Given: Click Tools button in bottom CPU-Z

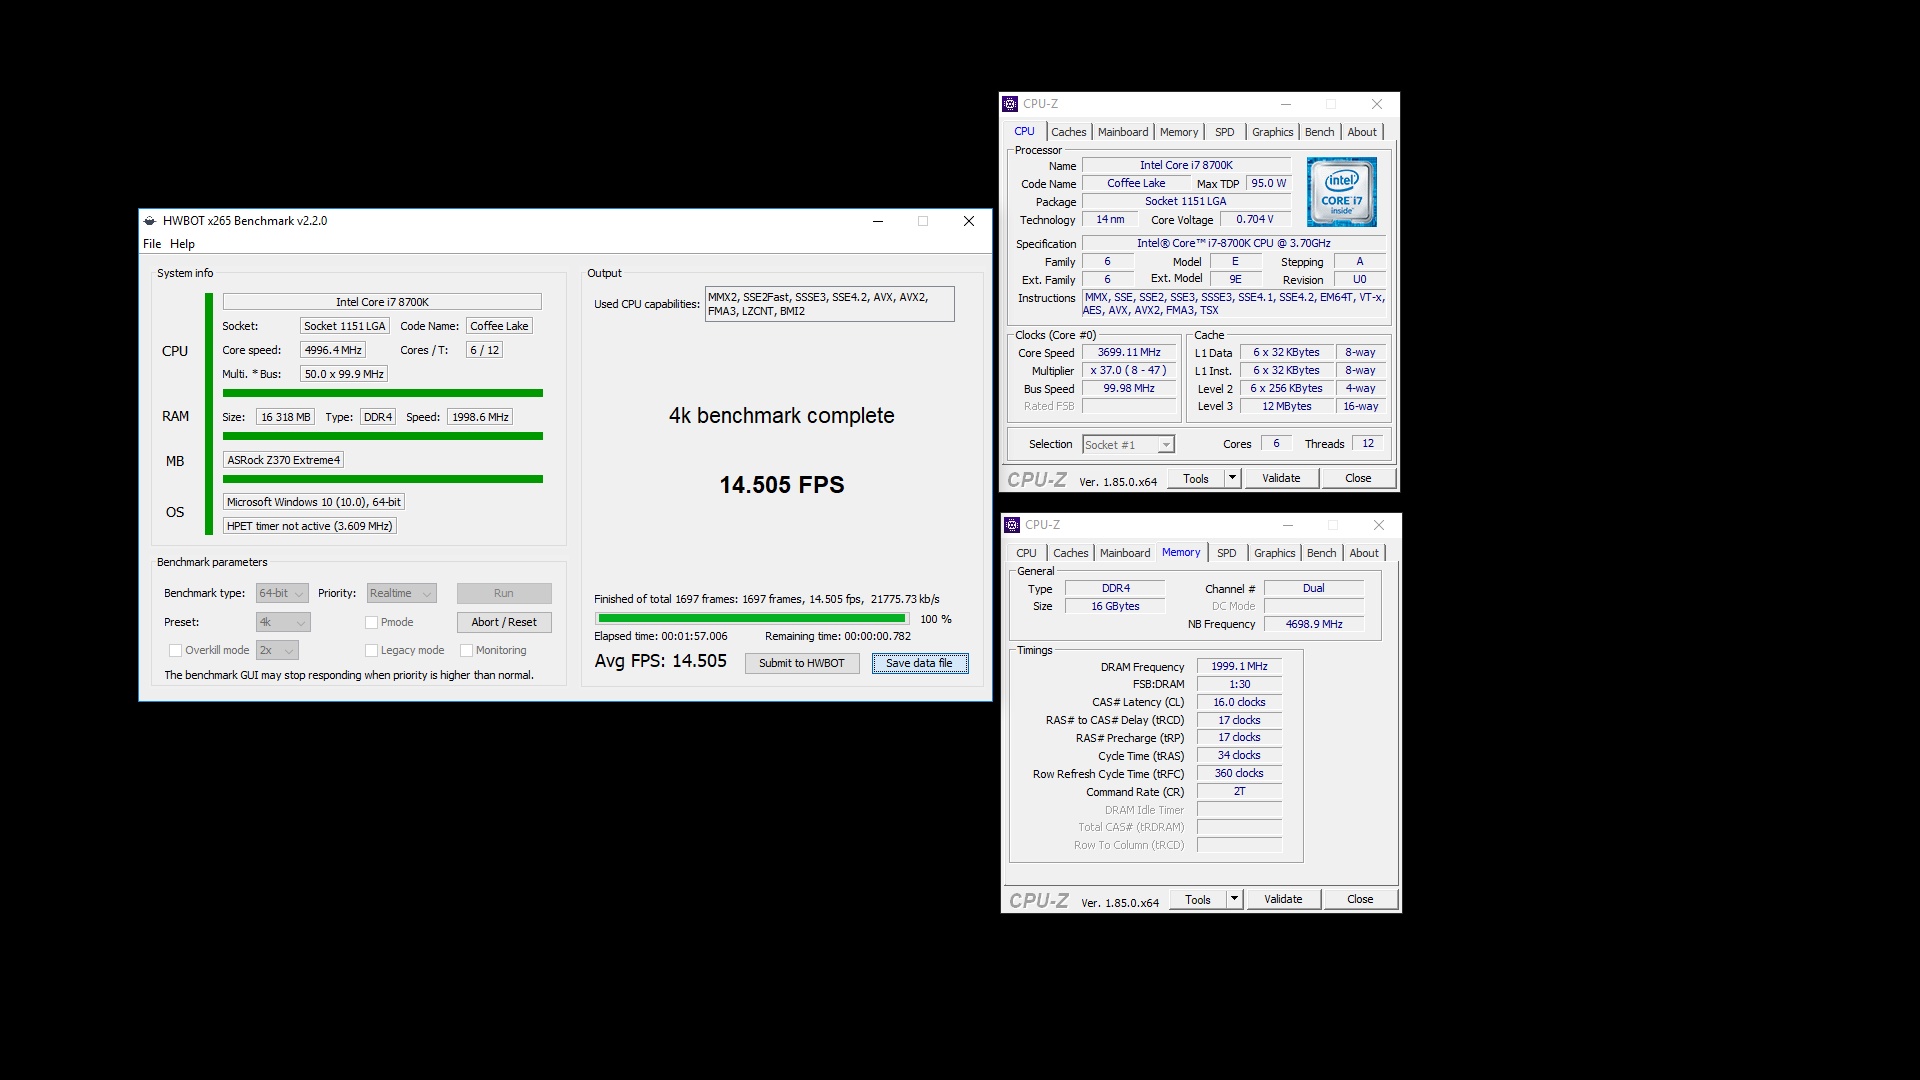Looking at the screenshot, I should 1197,899.
